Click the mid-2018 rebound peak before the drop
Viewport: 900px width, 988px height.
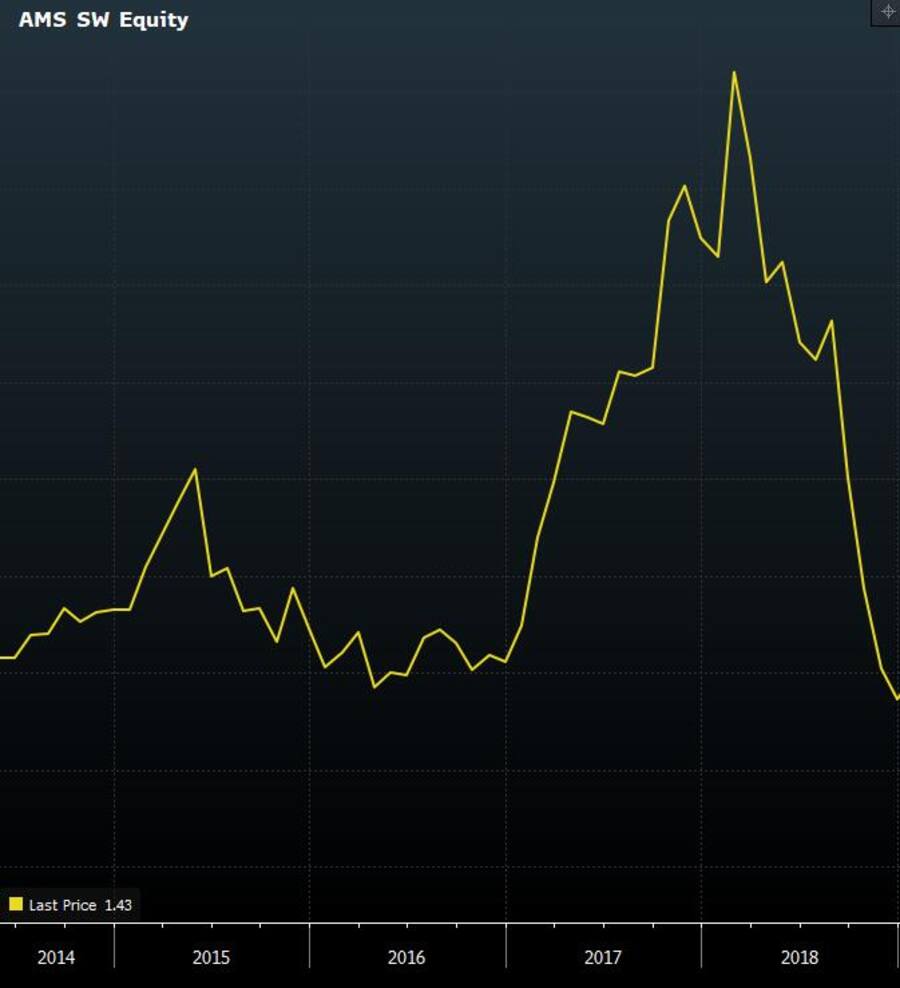coord(831,321)
